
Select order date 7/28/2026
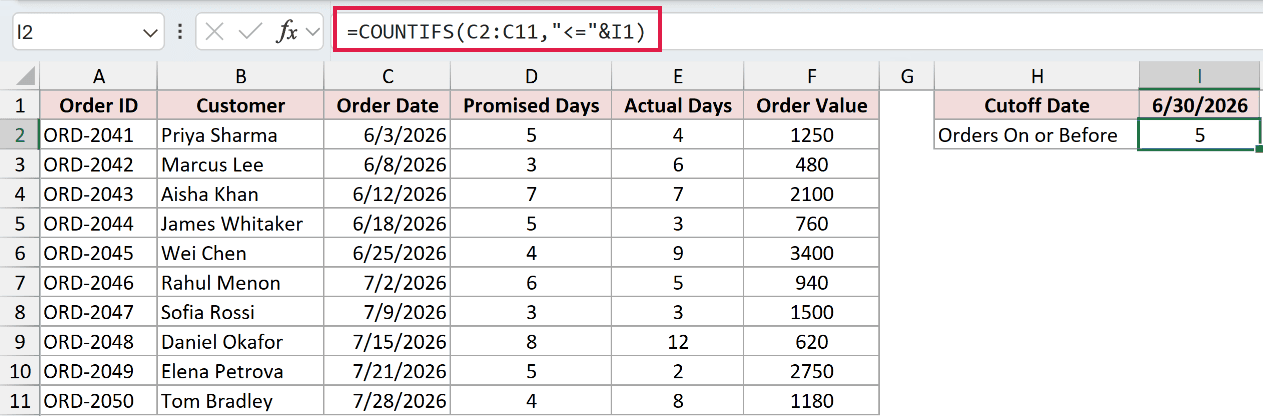tap(387, 402)
